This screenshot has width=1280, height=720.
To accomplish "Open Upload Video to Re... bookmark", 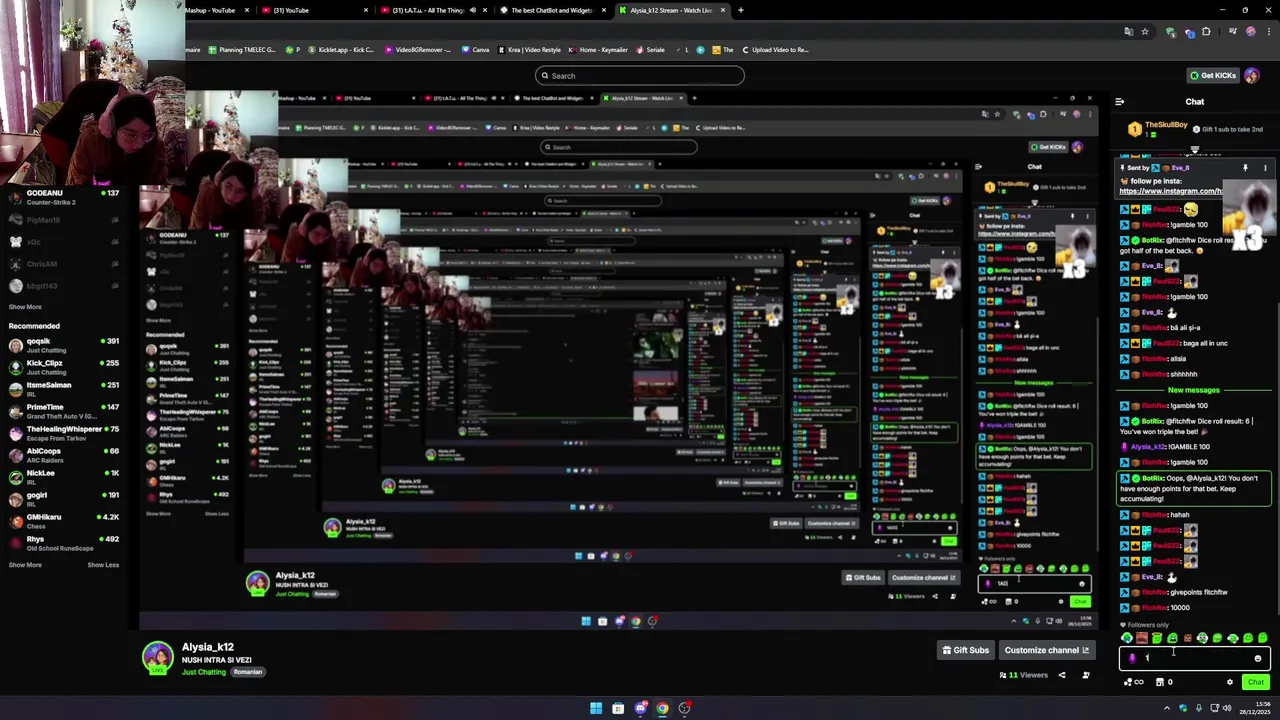I will 774,50.
